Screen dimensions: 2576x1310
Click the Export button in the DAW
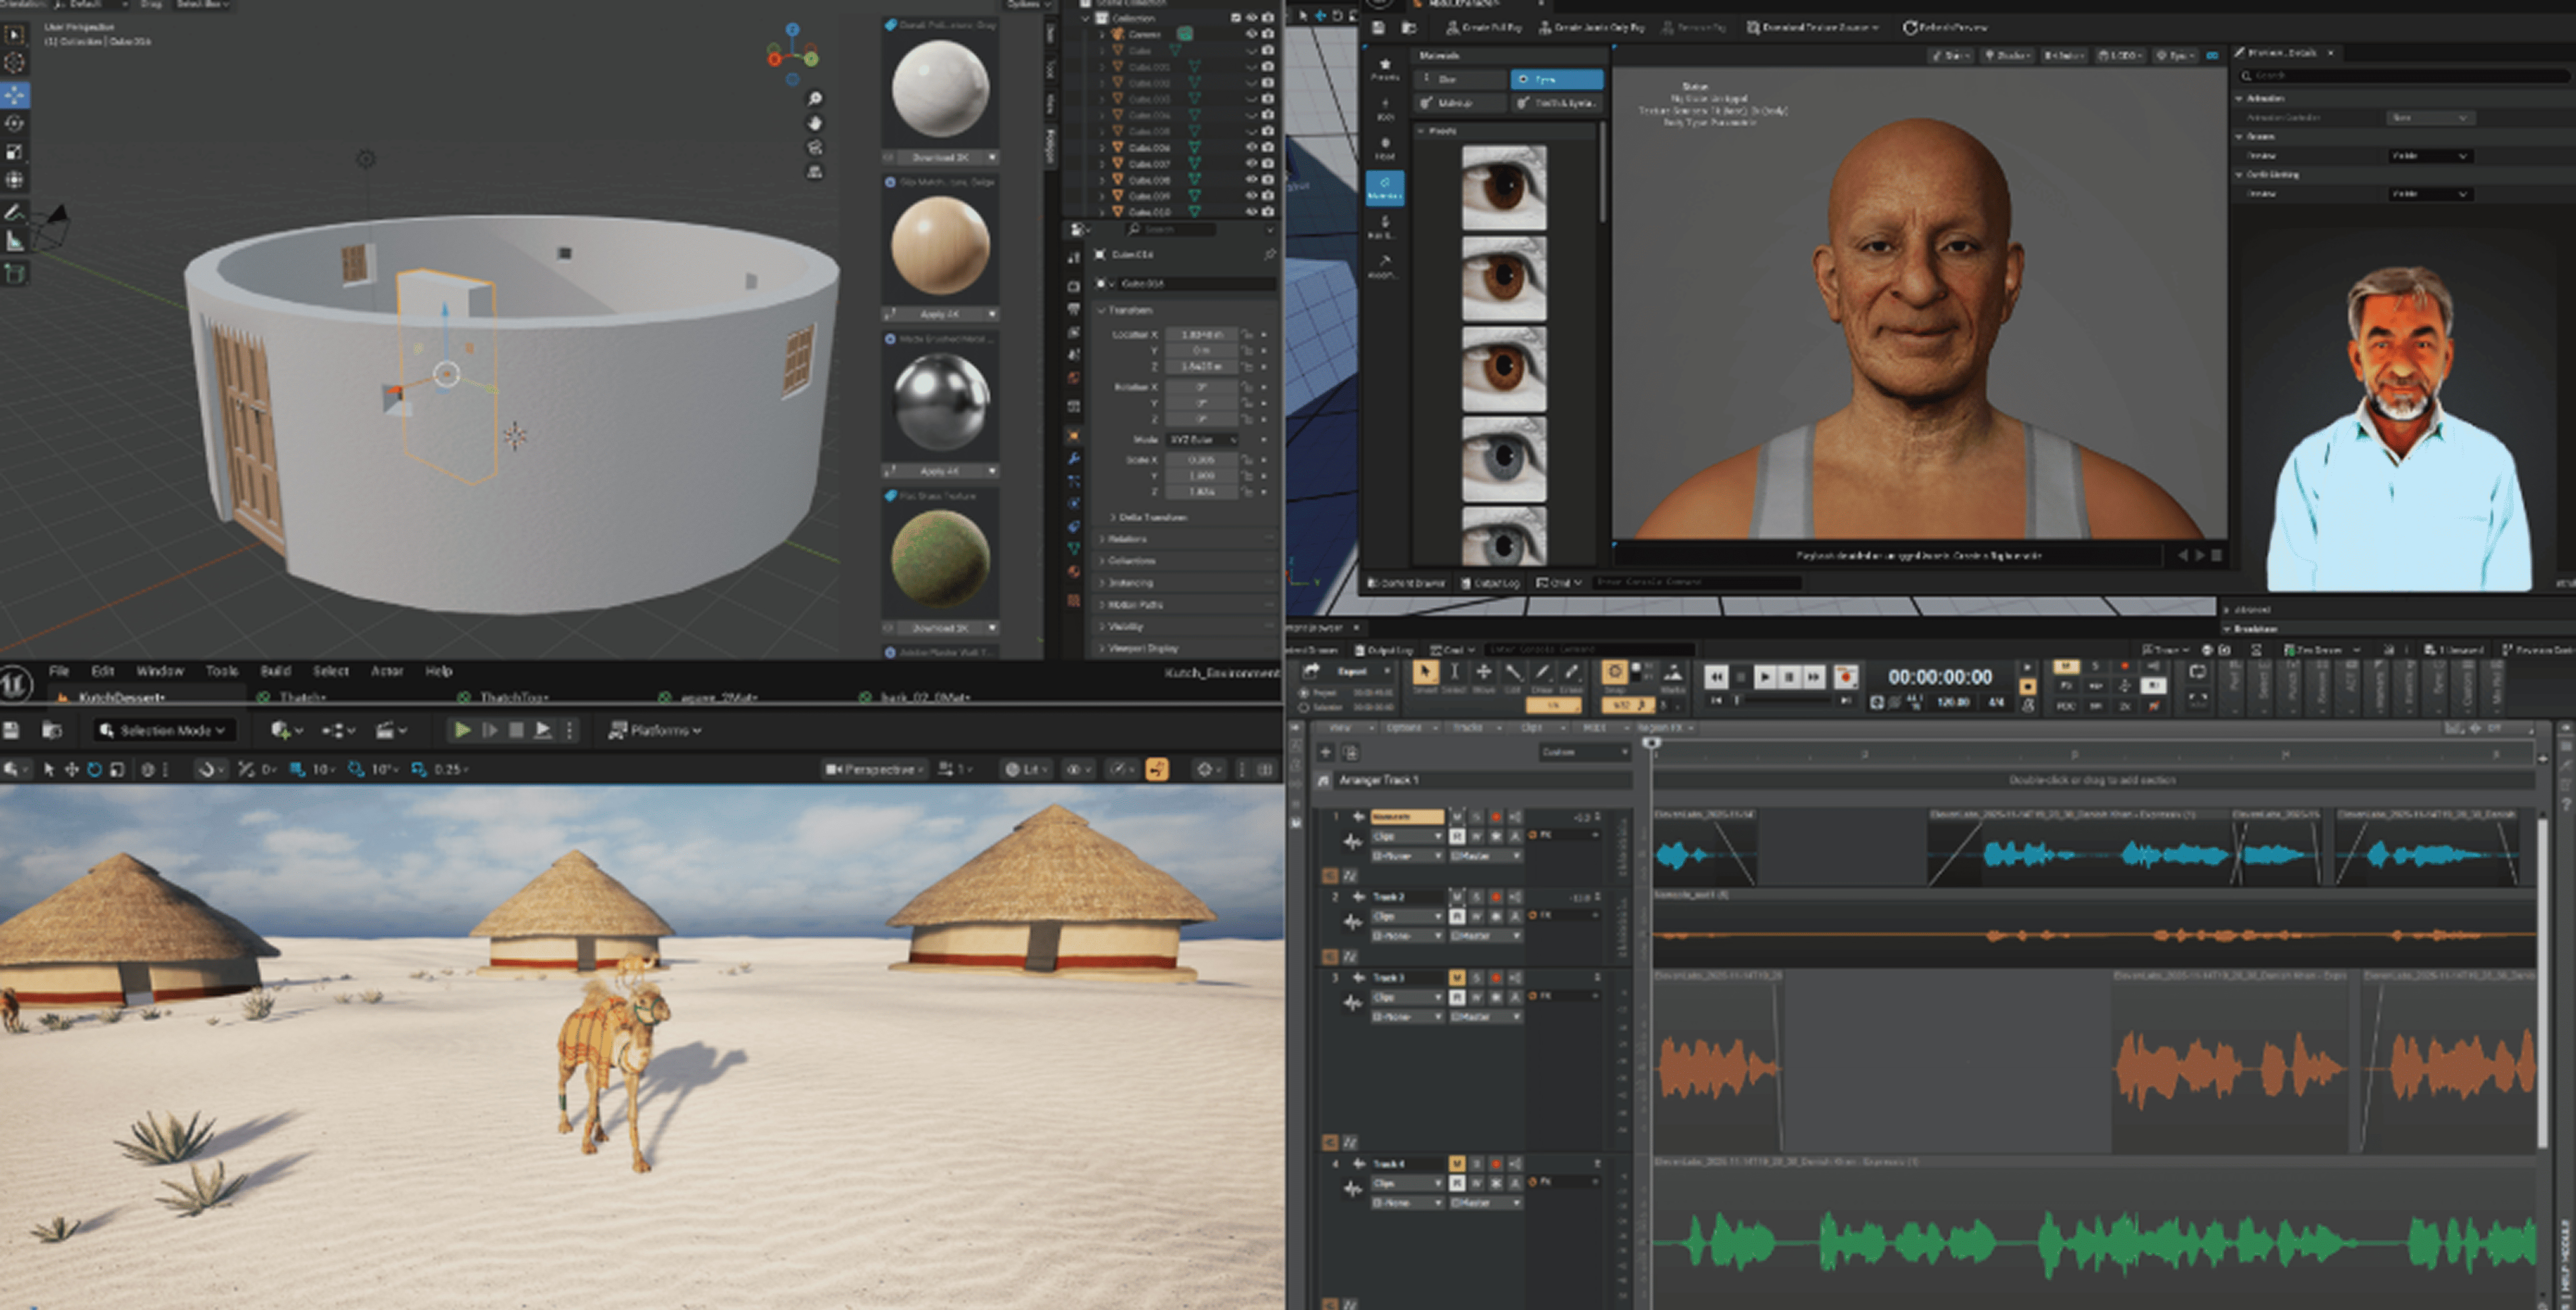point(1352,671)
